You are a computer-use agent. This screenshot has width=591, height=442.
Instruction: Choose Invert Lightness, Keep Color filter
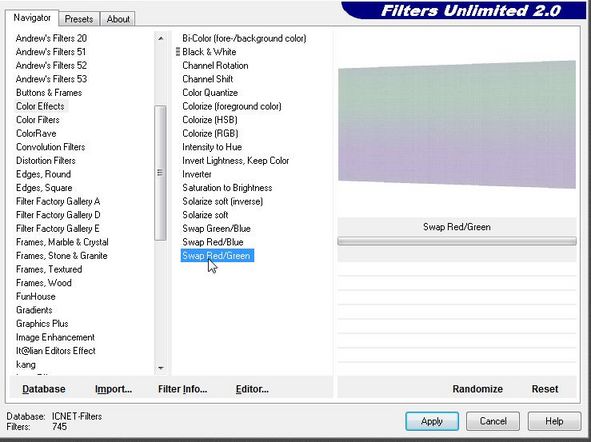click(236, 161)
